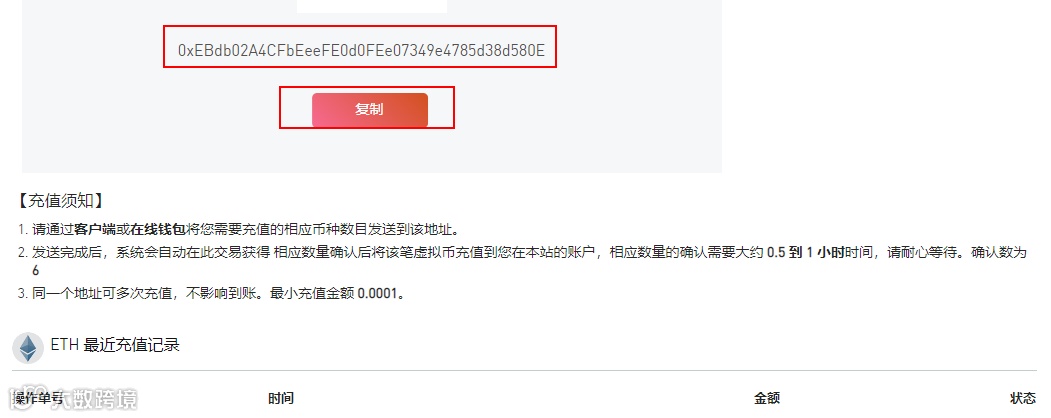Click the 状态 column header
1051x418 pixels.
click(1023, 399)
